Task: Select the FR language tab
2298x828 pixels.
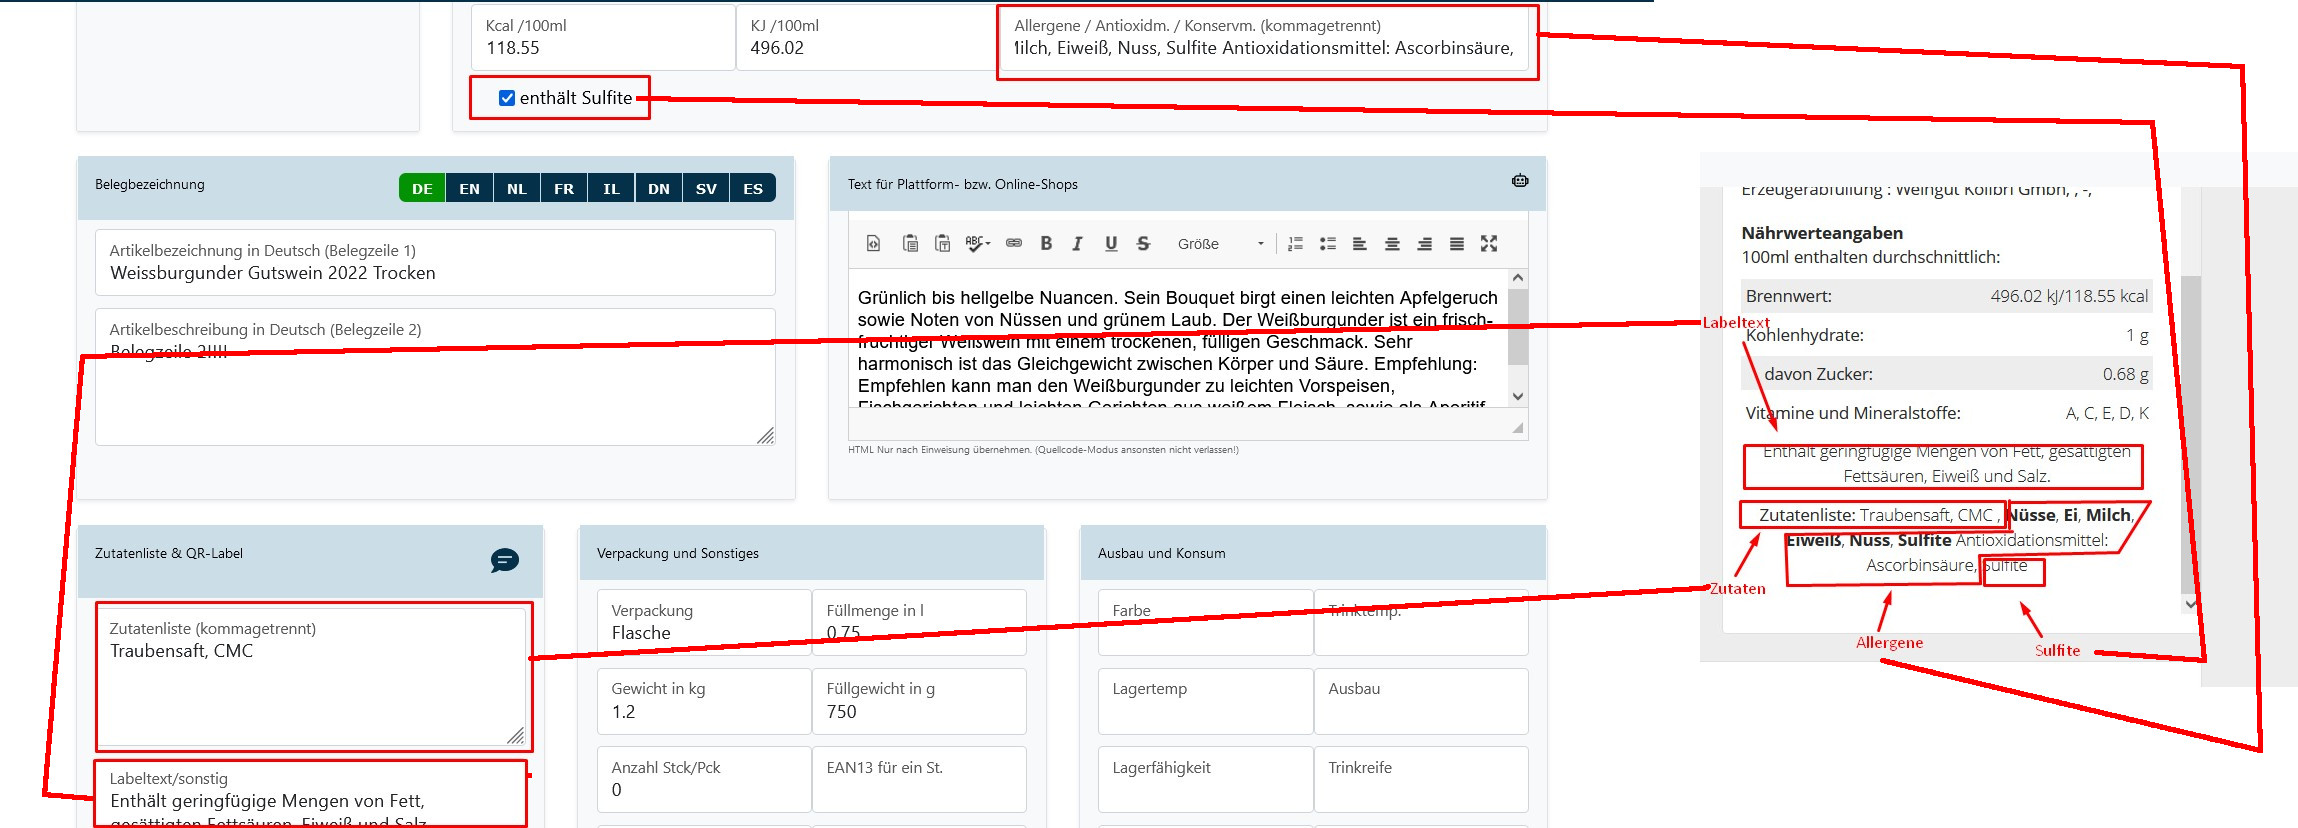Action: click(x=564, y=188)
